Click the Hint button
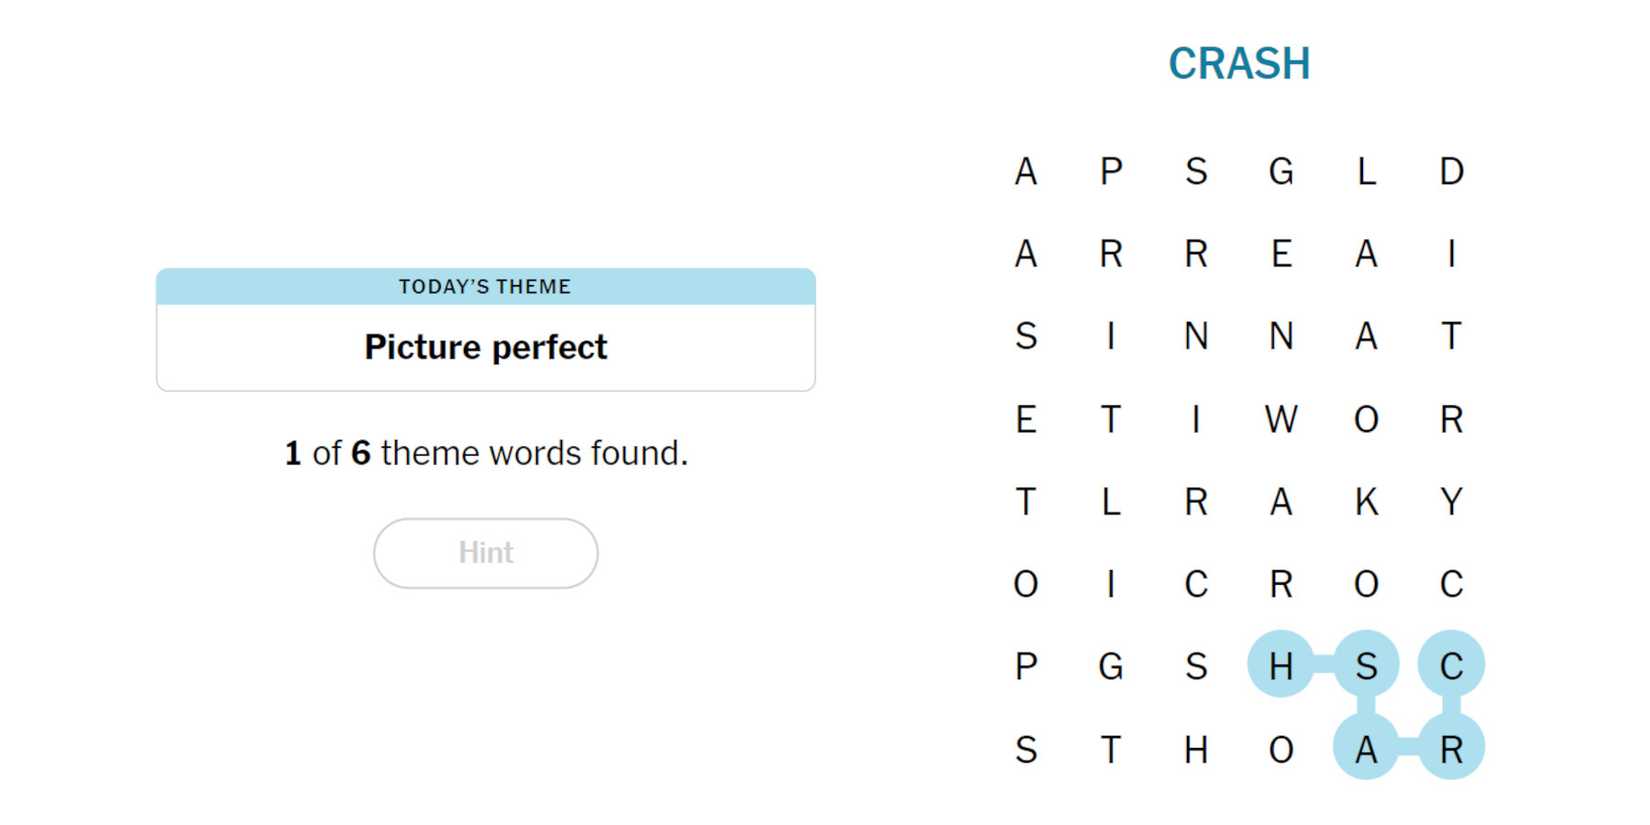Screen dimensions: 1650x825 click(x=486, y=553)
